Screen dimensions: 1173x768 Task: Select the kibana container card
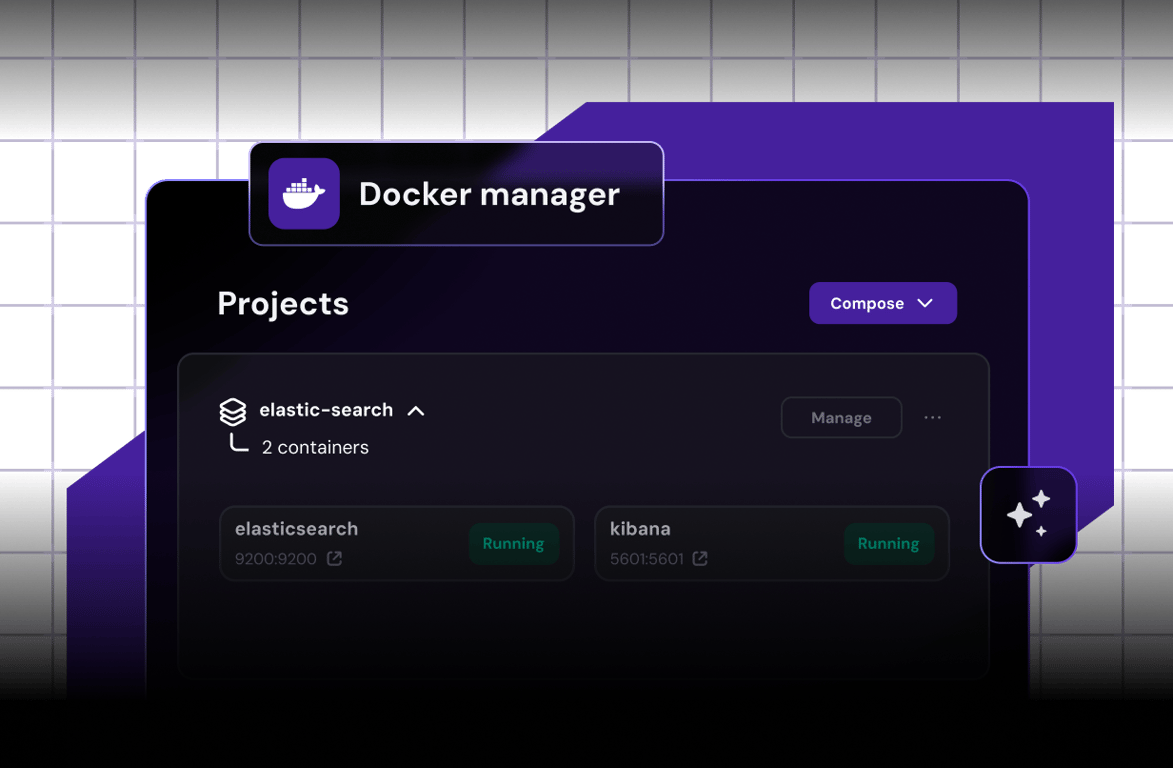pyautogui.click(x=772, y=543)
